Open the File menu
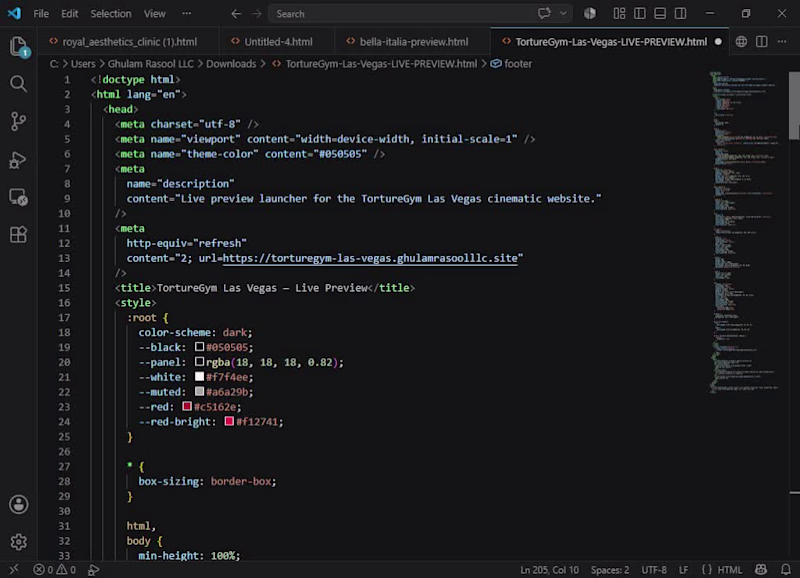The image size is (800, 578). [x=41, y=14]
